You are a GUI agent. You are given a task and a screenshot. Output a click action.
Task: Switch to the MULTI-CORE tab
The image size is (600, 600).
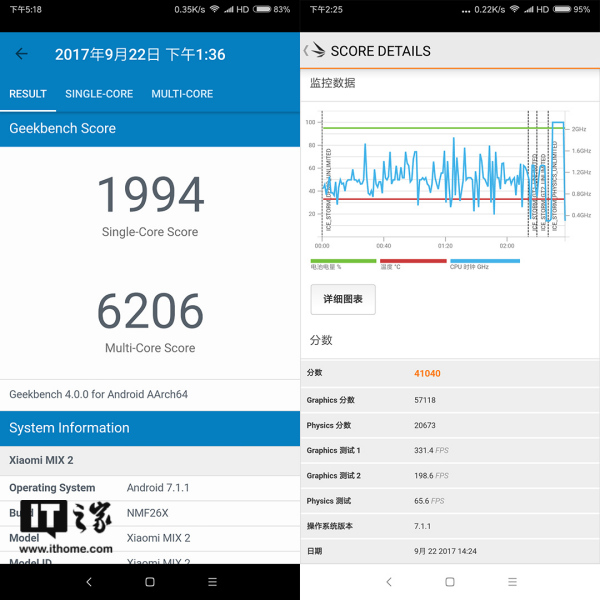tap(182, 94)
